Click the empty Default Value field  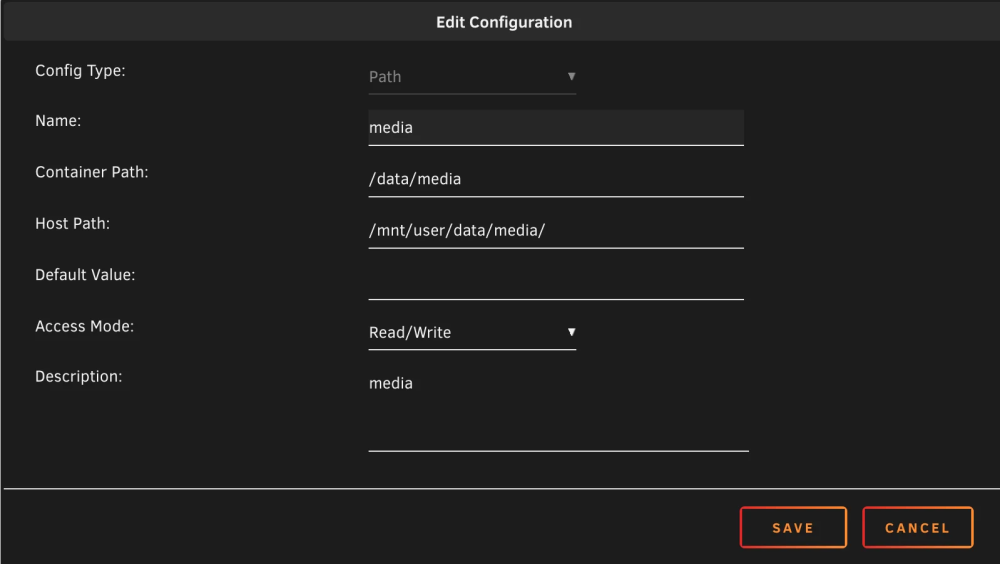tap(556, 281)
